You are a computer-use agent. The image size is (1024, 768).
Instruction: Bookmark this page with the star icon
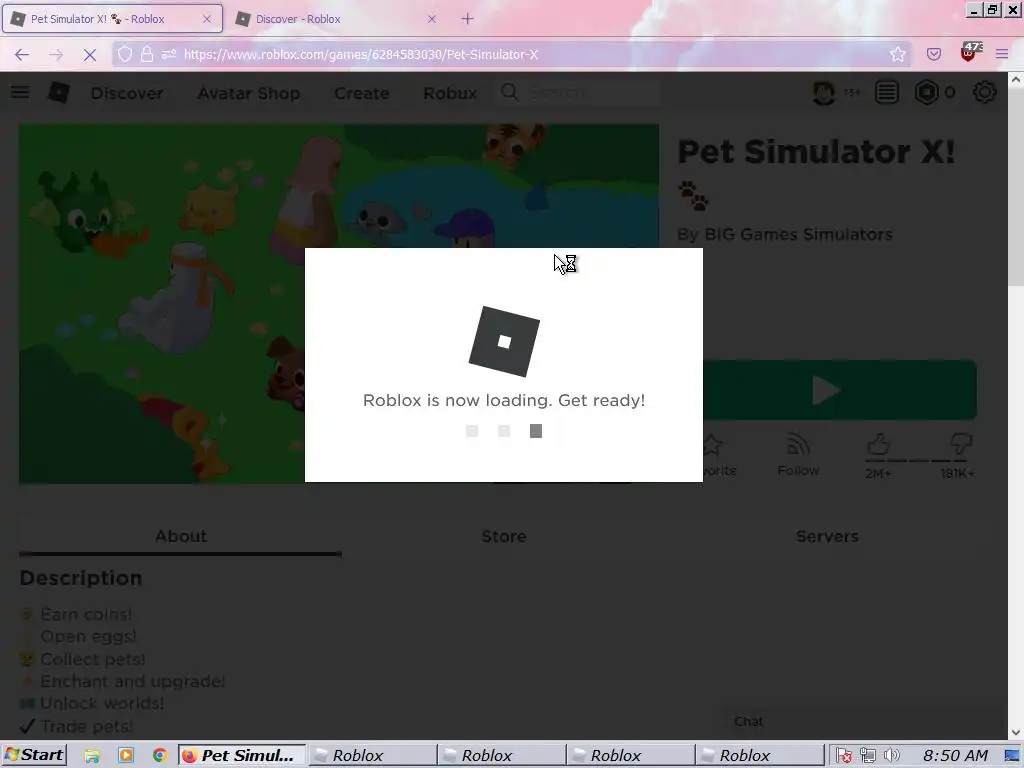[x=898, y=54]
